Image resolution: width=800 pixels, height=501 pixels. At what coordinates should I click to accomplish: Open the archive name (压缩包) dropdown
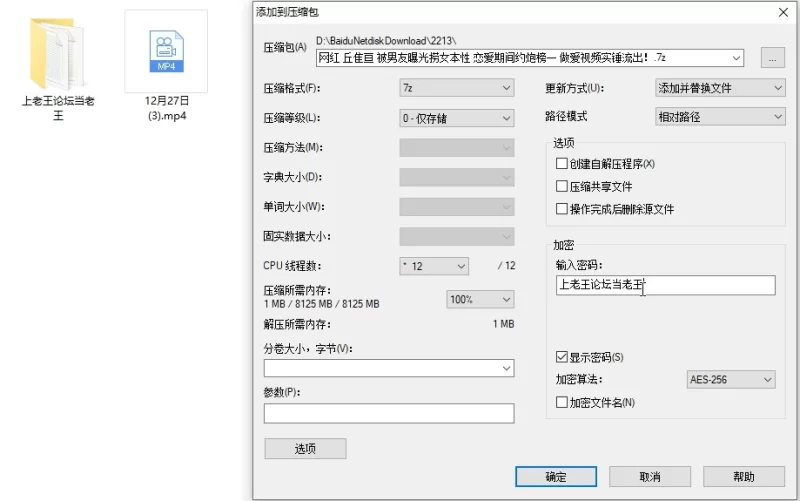(736, 58)
